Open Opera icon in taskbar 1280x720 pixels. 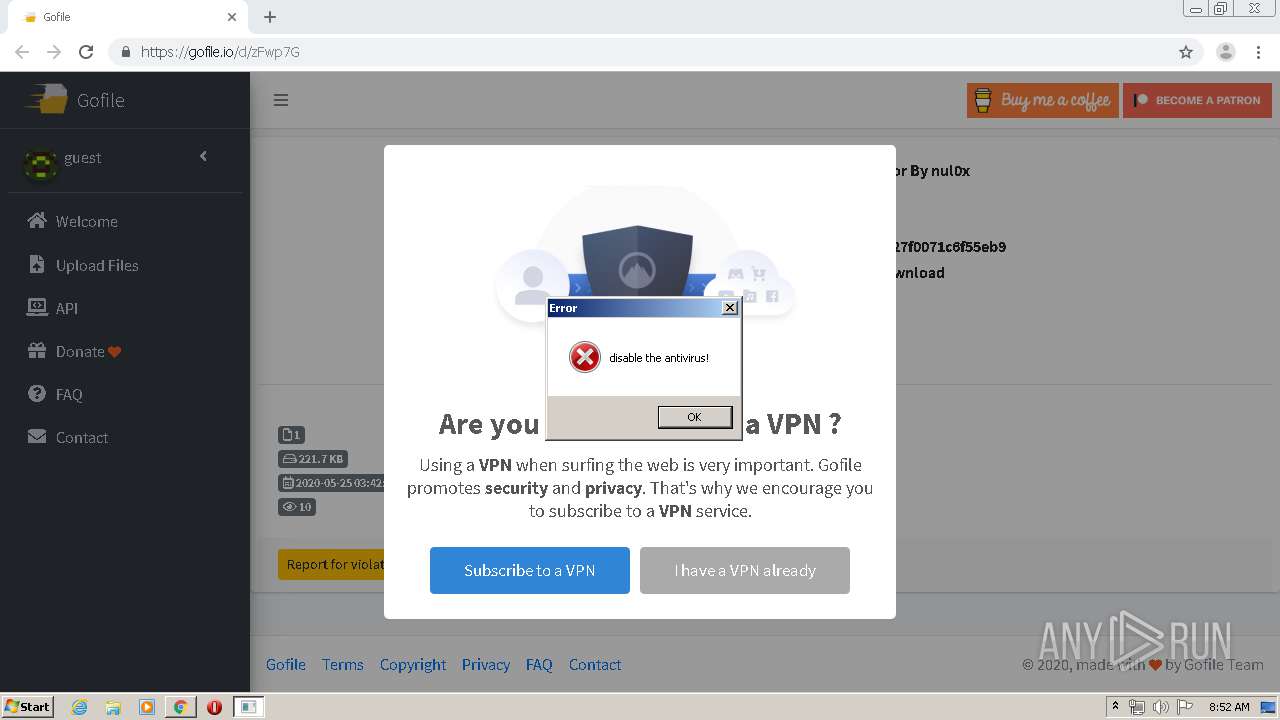tap(214, 707)
